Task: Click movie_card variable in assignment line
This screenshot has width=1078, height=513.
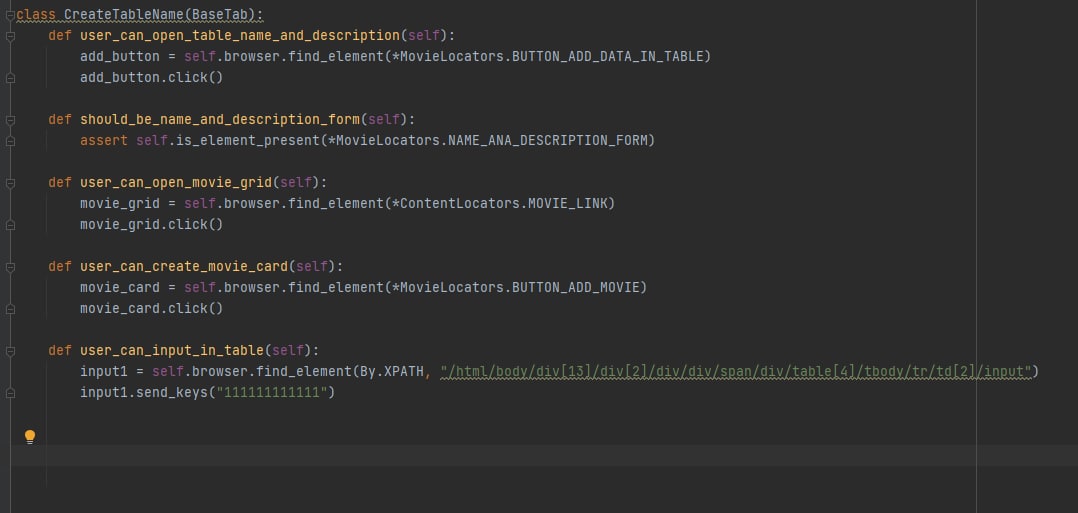Action: [x=120, y=287]
